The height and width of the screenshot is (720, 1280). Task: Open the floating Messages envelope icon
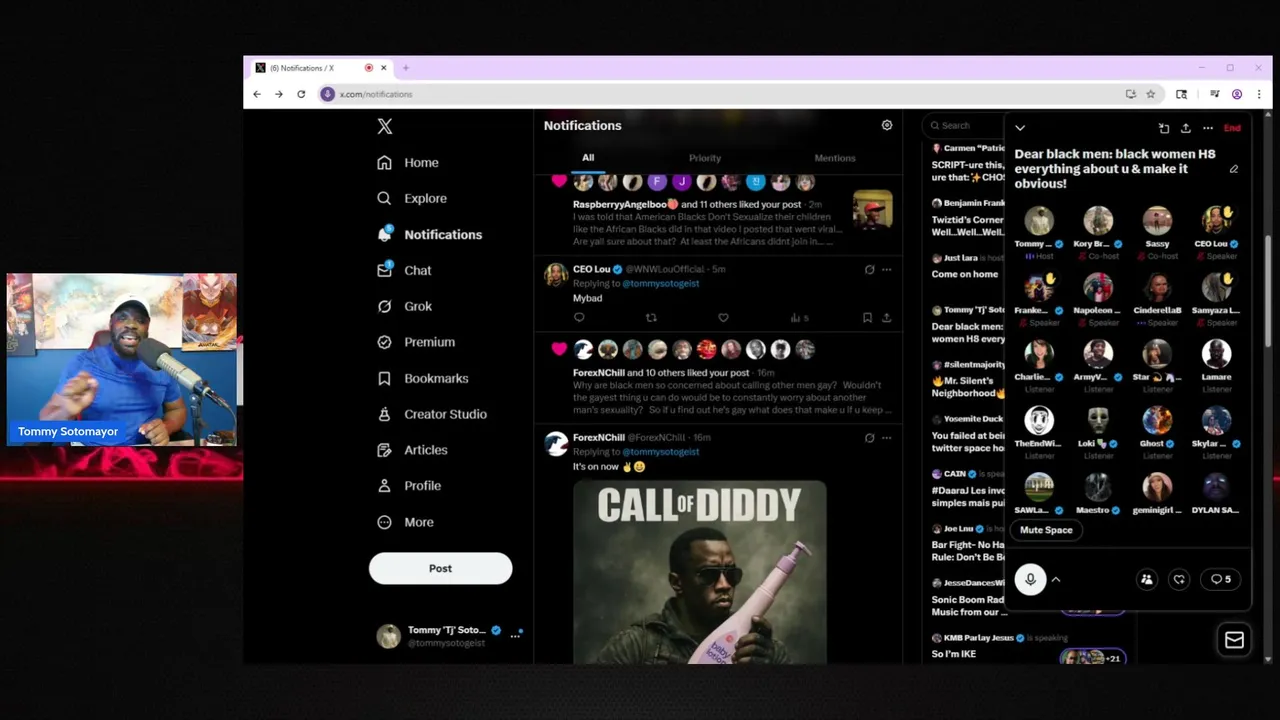(1234, 640)
